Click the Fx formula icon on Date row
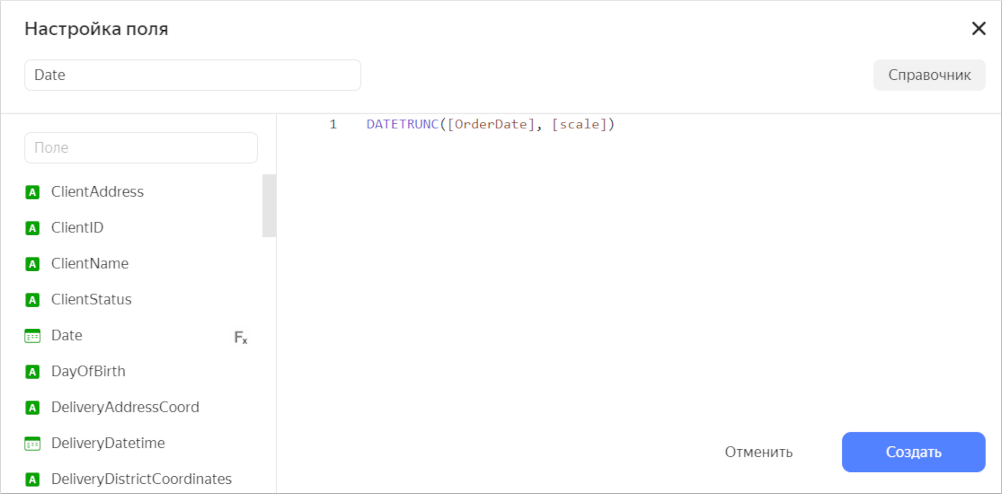The width and height of the screenshot is (1002, 494). [x=241, y=337]
